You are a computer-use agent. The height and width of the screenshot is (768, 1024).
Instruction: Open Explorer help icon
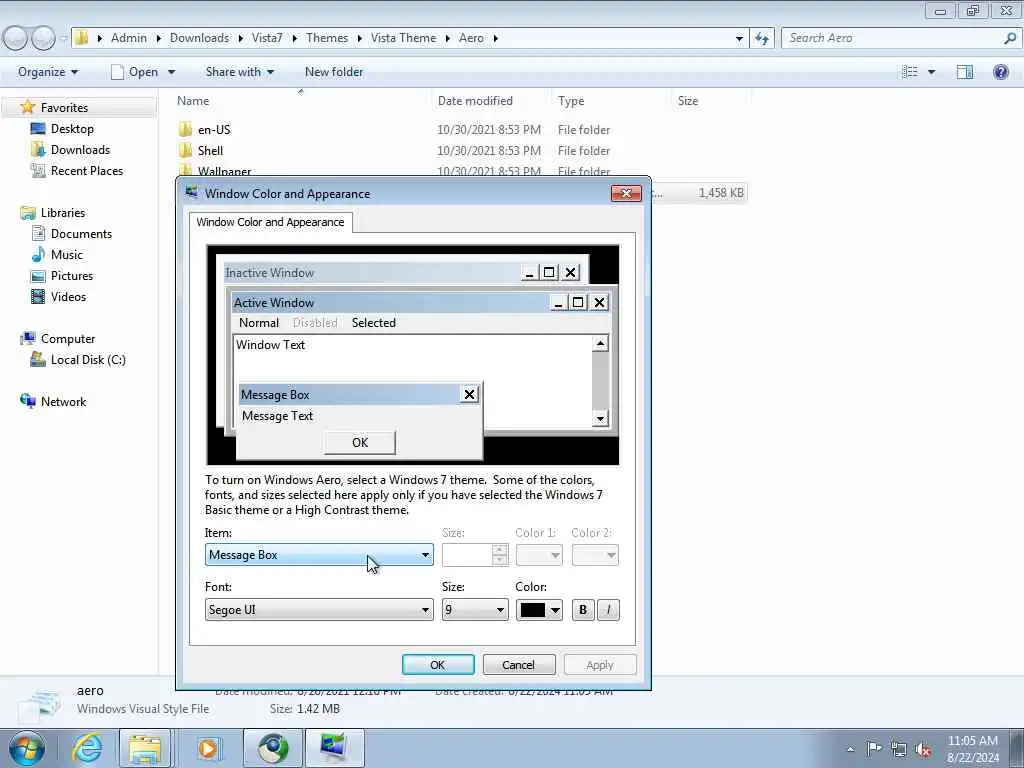(x=1000, y=72)
